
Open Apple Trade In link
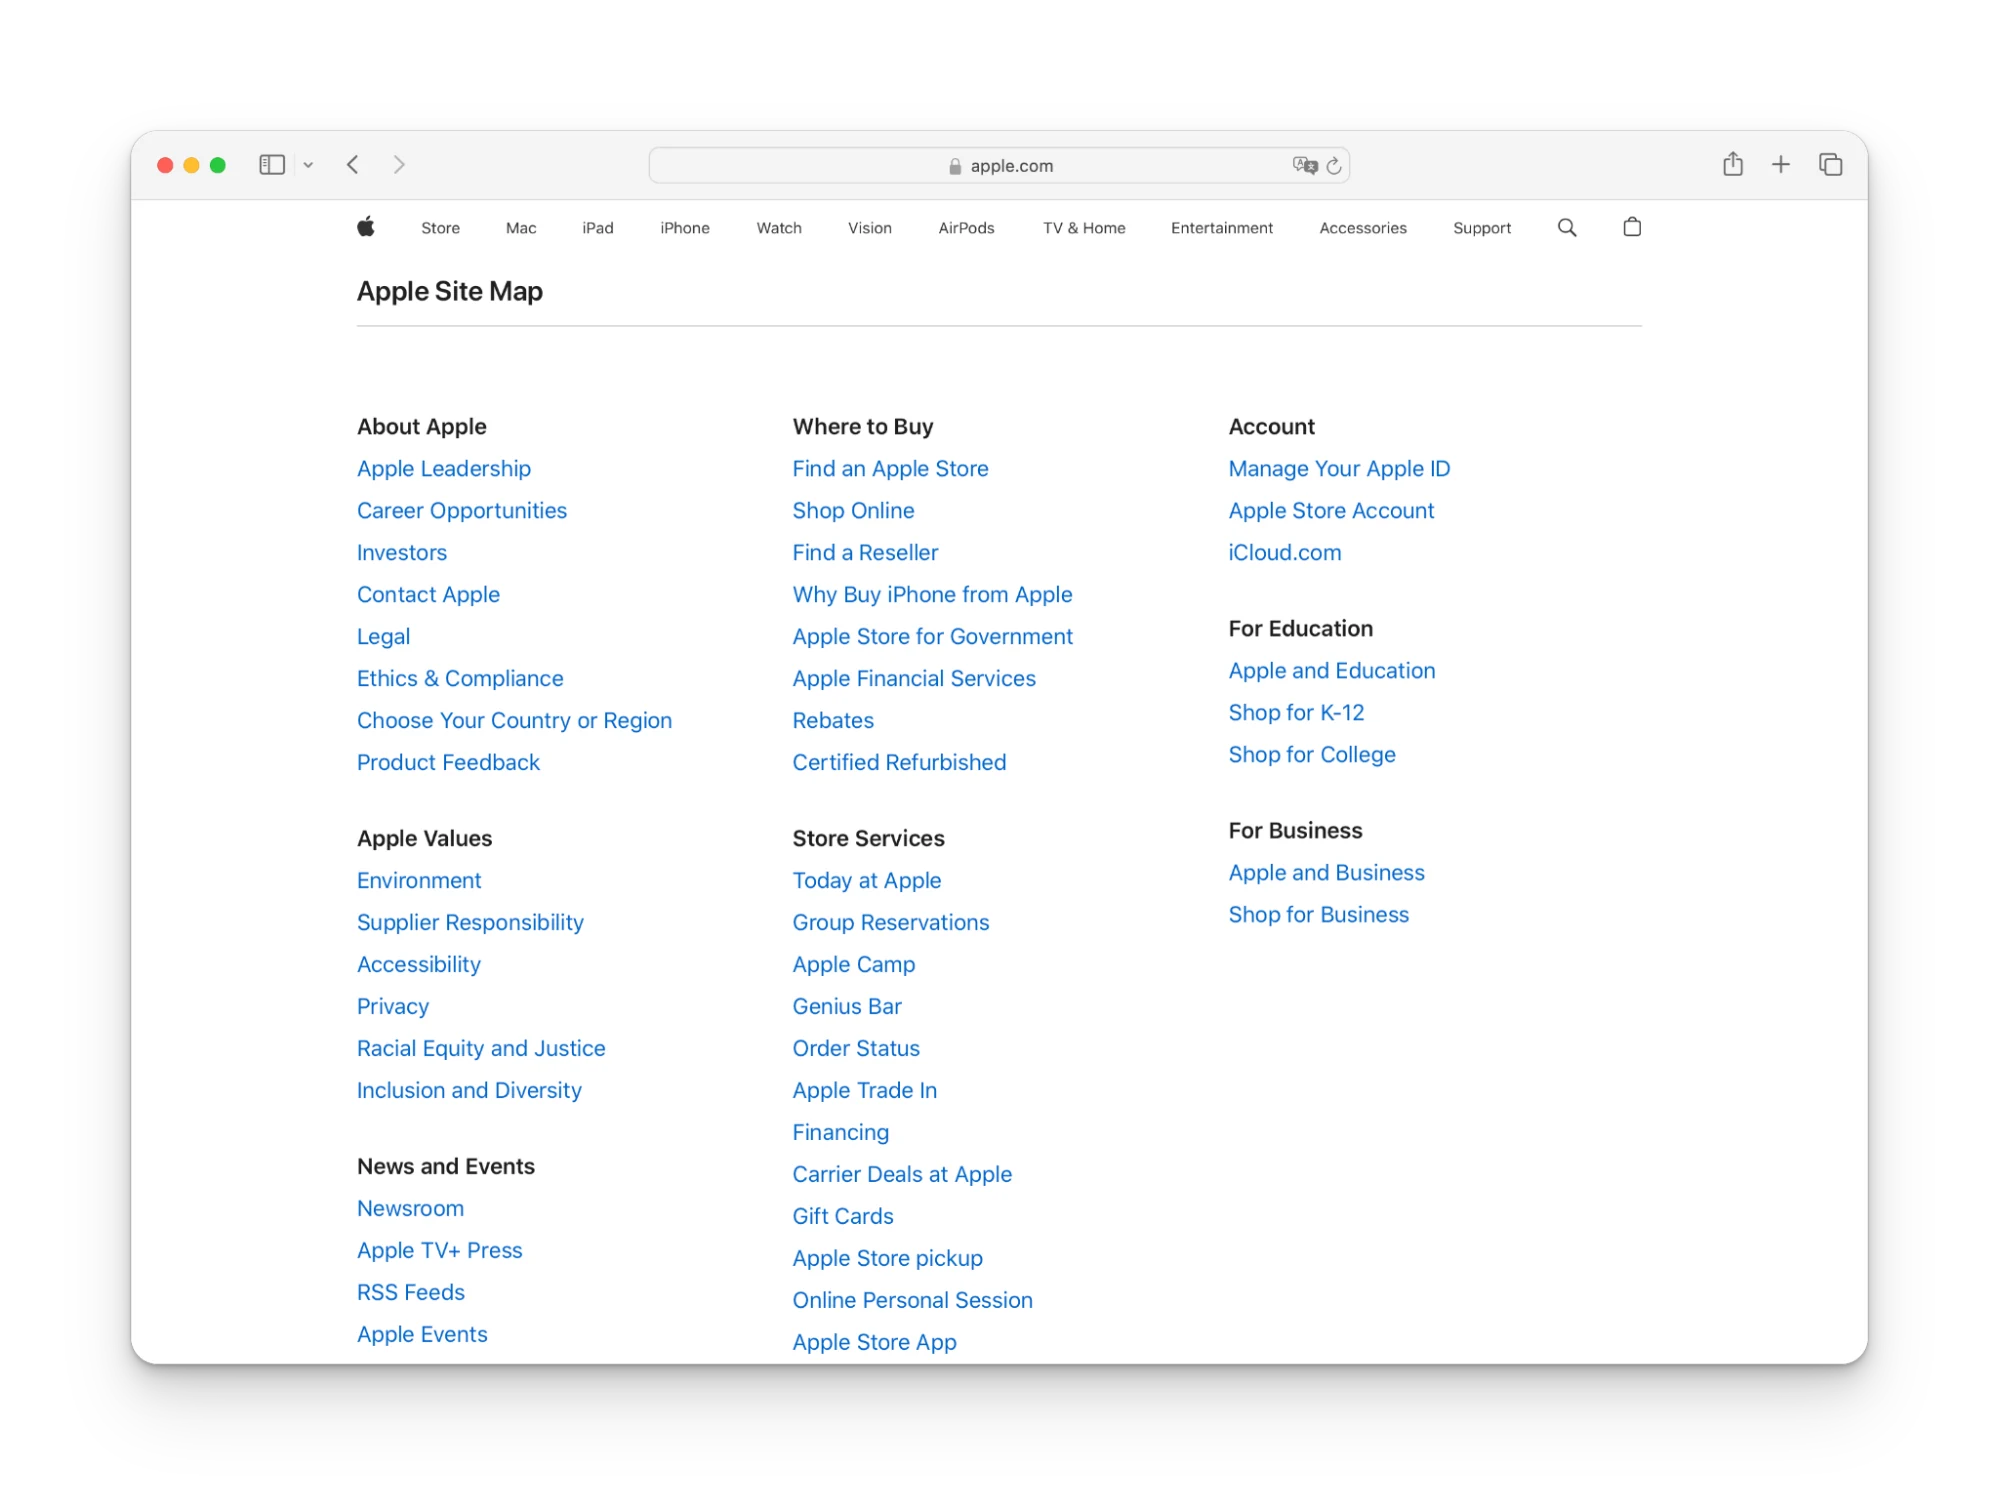tap(865, 1090)
